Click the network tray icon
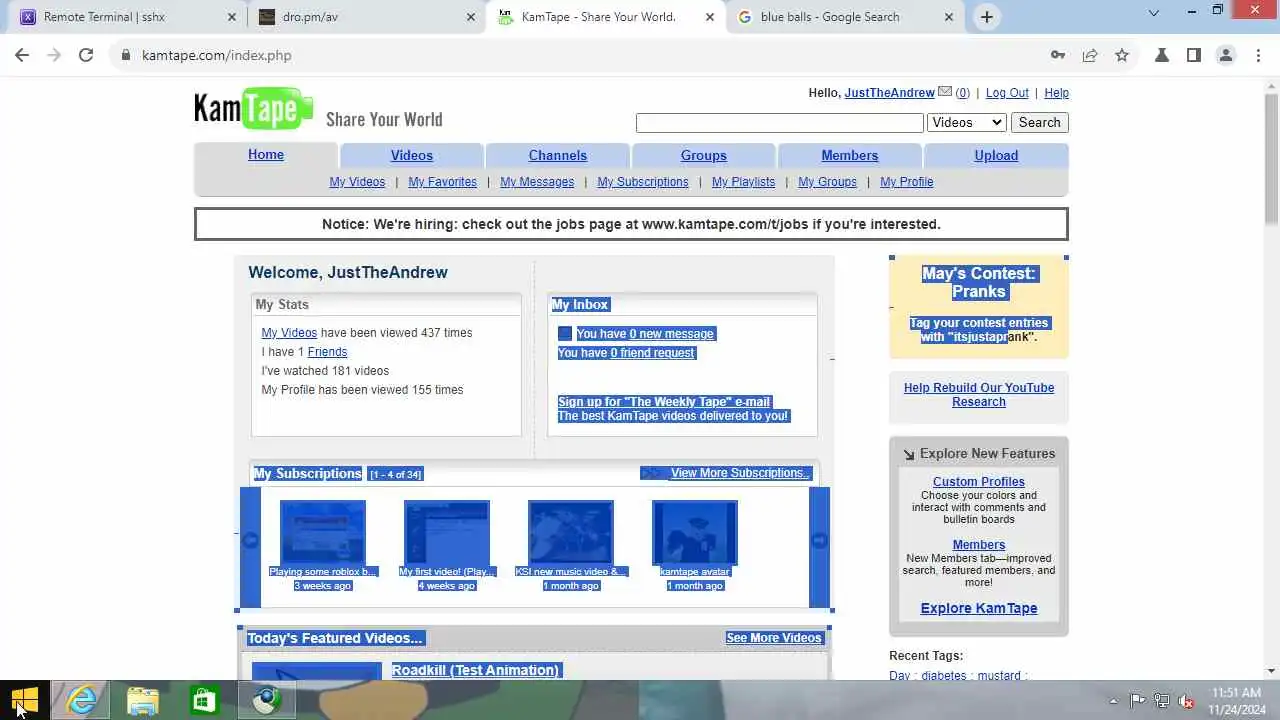Image resolution: width=1280 pixels, height=720 pixels. pos(1162,701)
